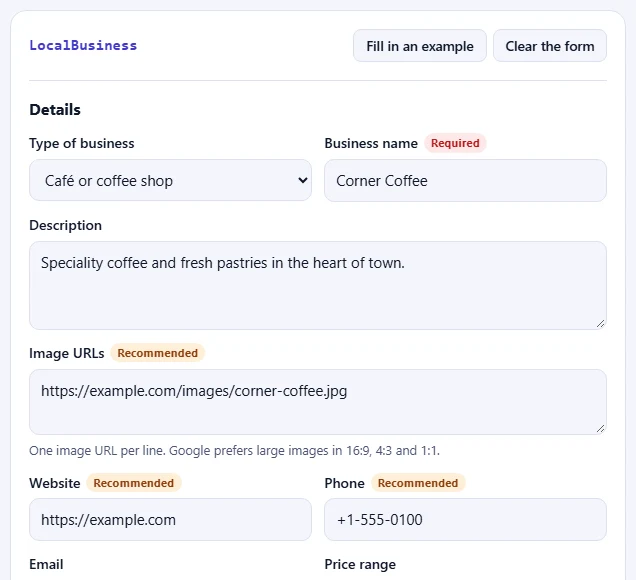This screenshot has height=580, width=636.
Task: Click the 'One image URL per line' hint
Action: click(234, 451)
